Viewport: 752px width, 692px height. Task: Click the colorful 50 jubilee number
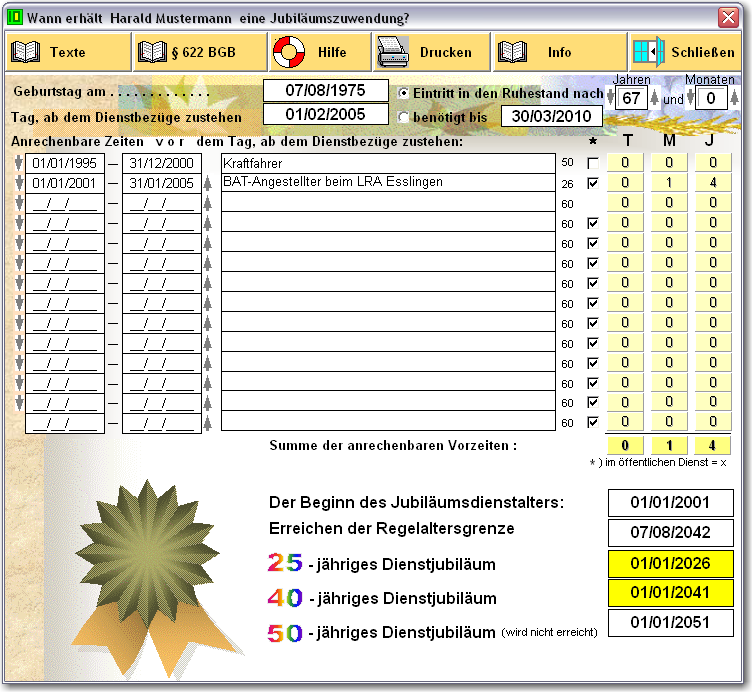[285, 633]
